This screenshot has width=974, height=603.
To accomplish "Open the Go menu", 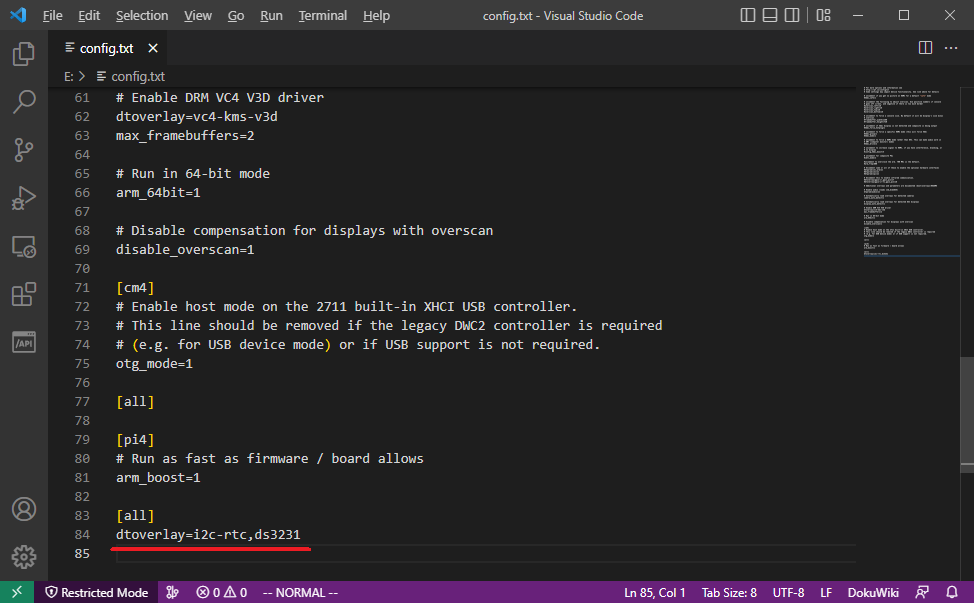I will 235,16.
